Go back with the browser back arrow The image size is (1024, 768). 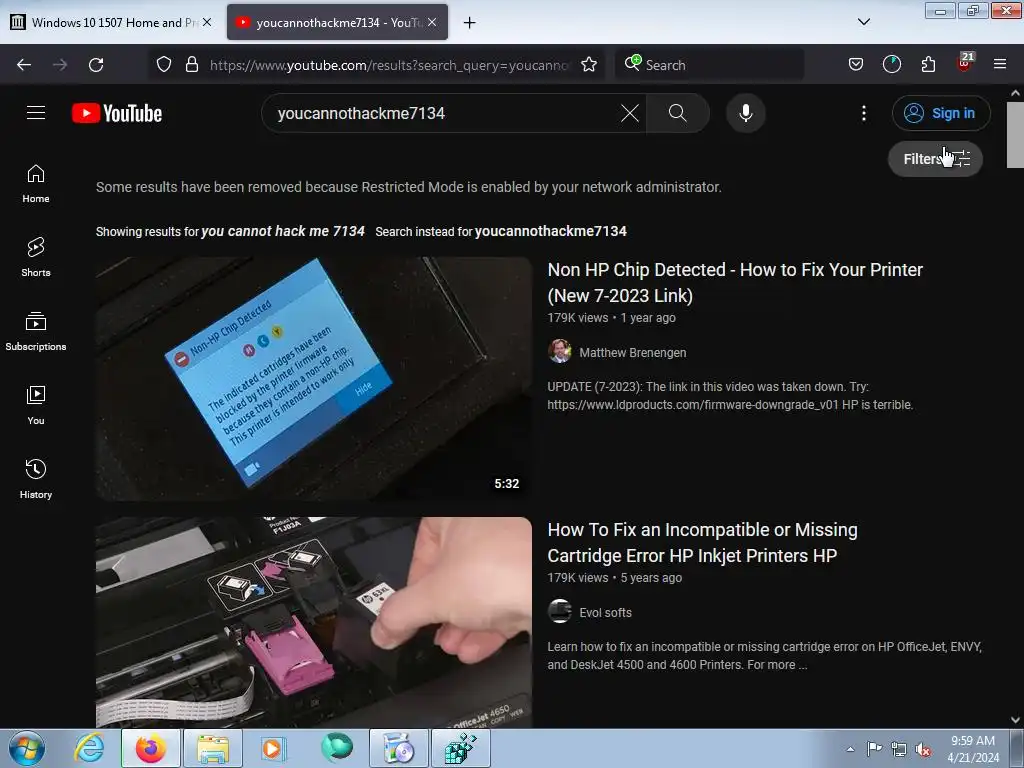tap(24, 65)
